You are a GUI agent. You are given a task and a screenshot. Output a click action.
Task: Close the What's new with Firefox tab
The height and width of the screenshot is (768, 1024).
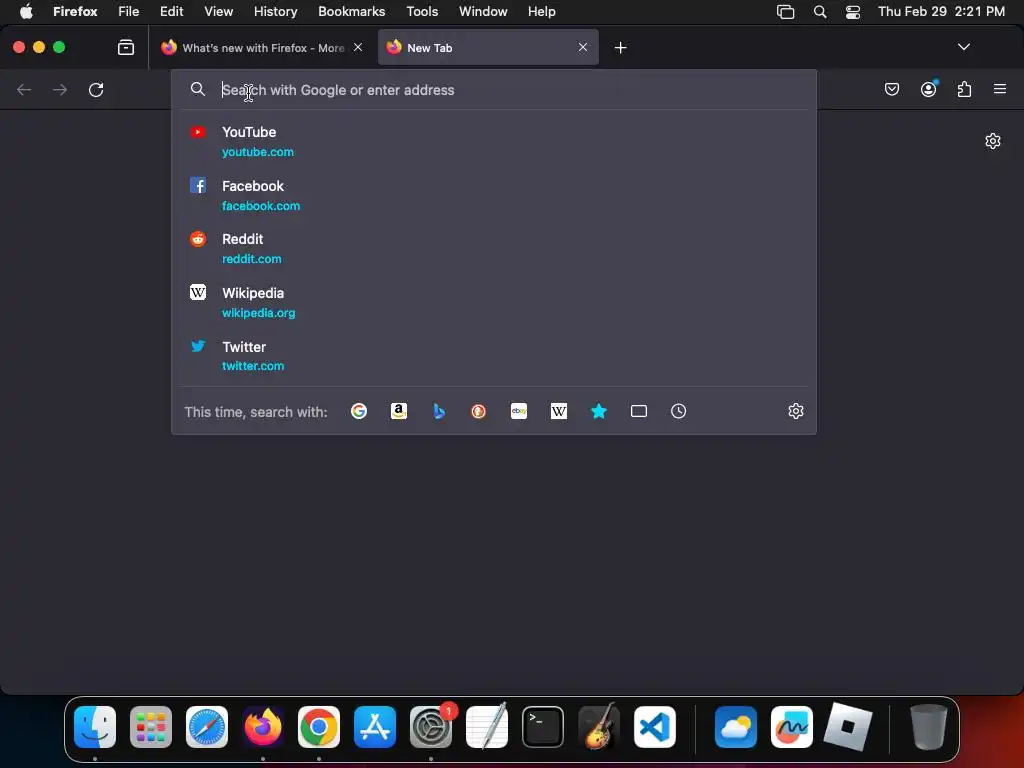tap(358, 47)
